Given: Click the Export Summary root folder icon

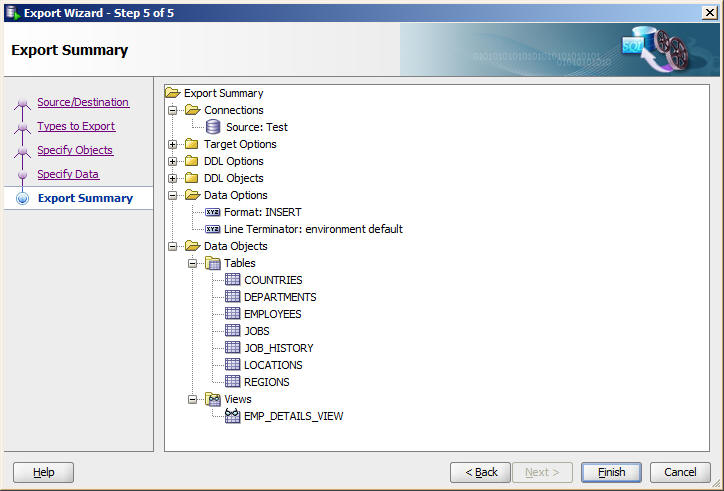Looking at the screenshot, I should pos(173,93).
